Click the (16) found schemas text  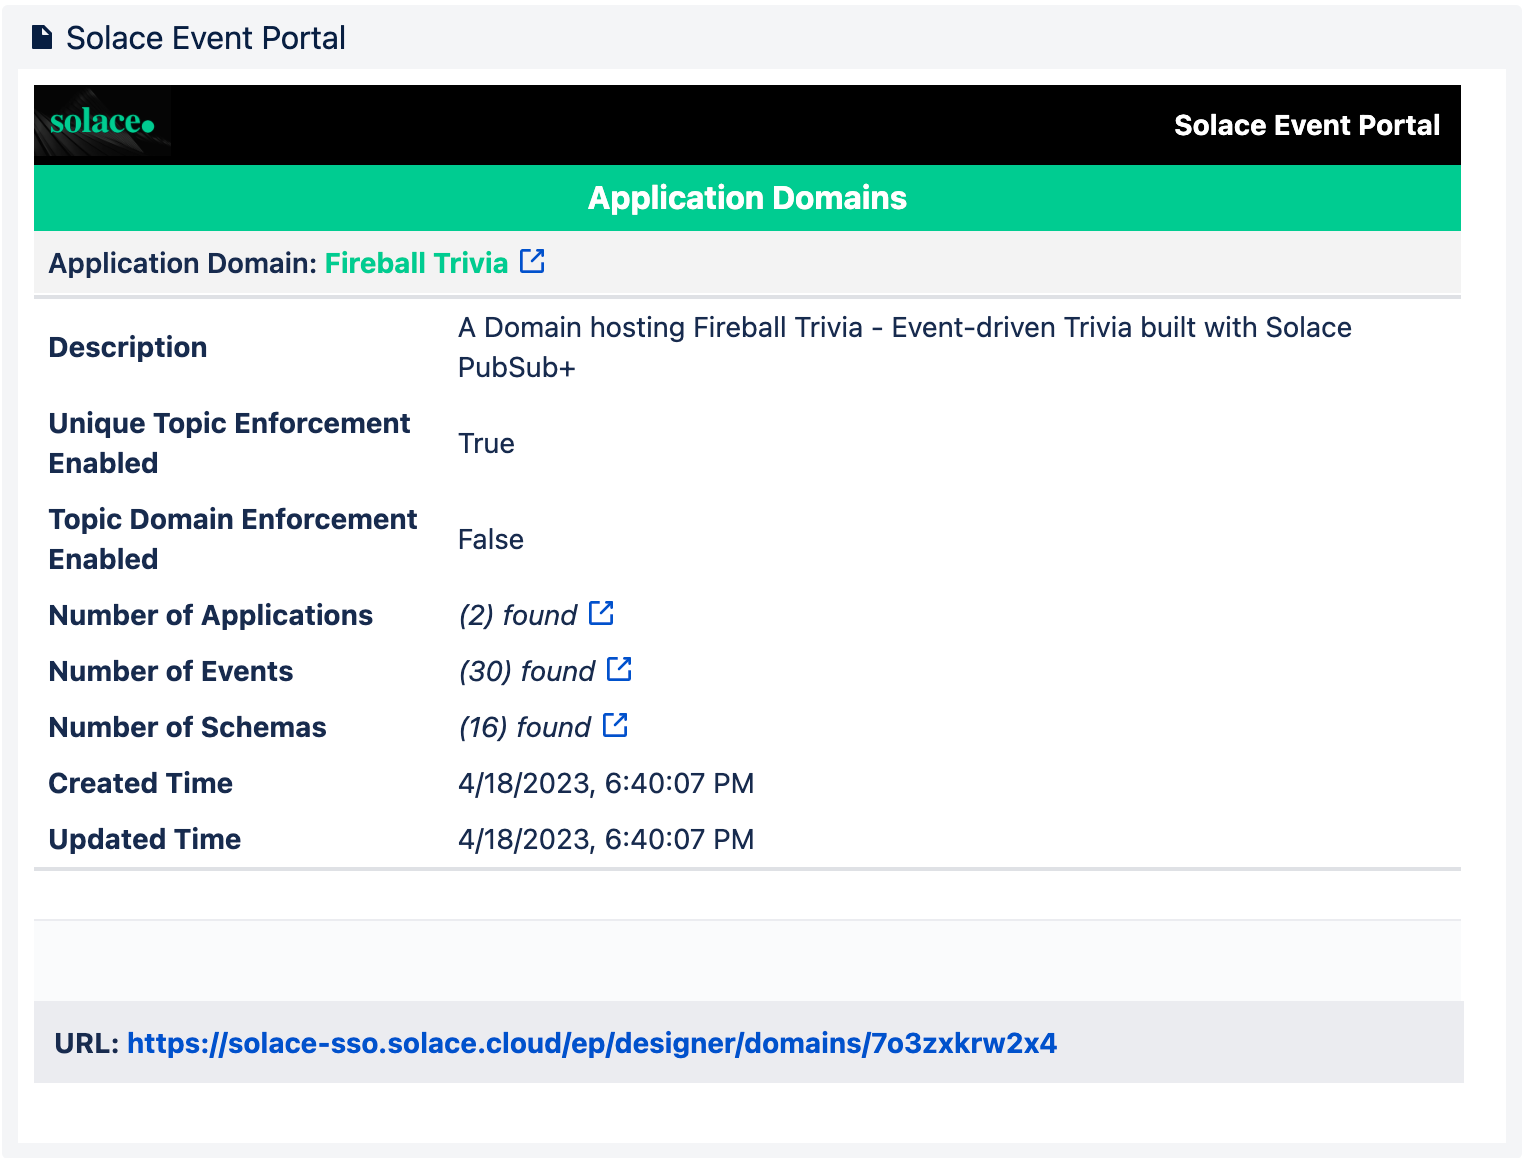525,727
